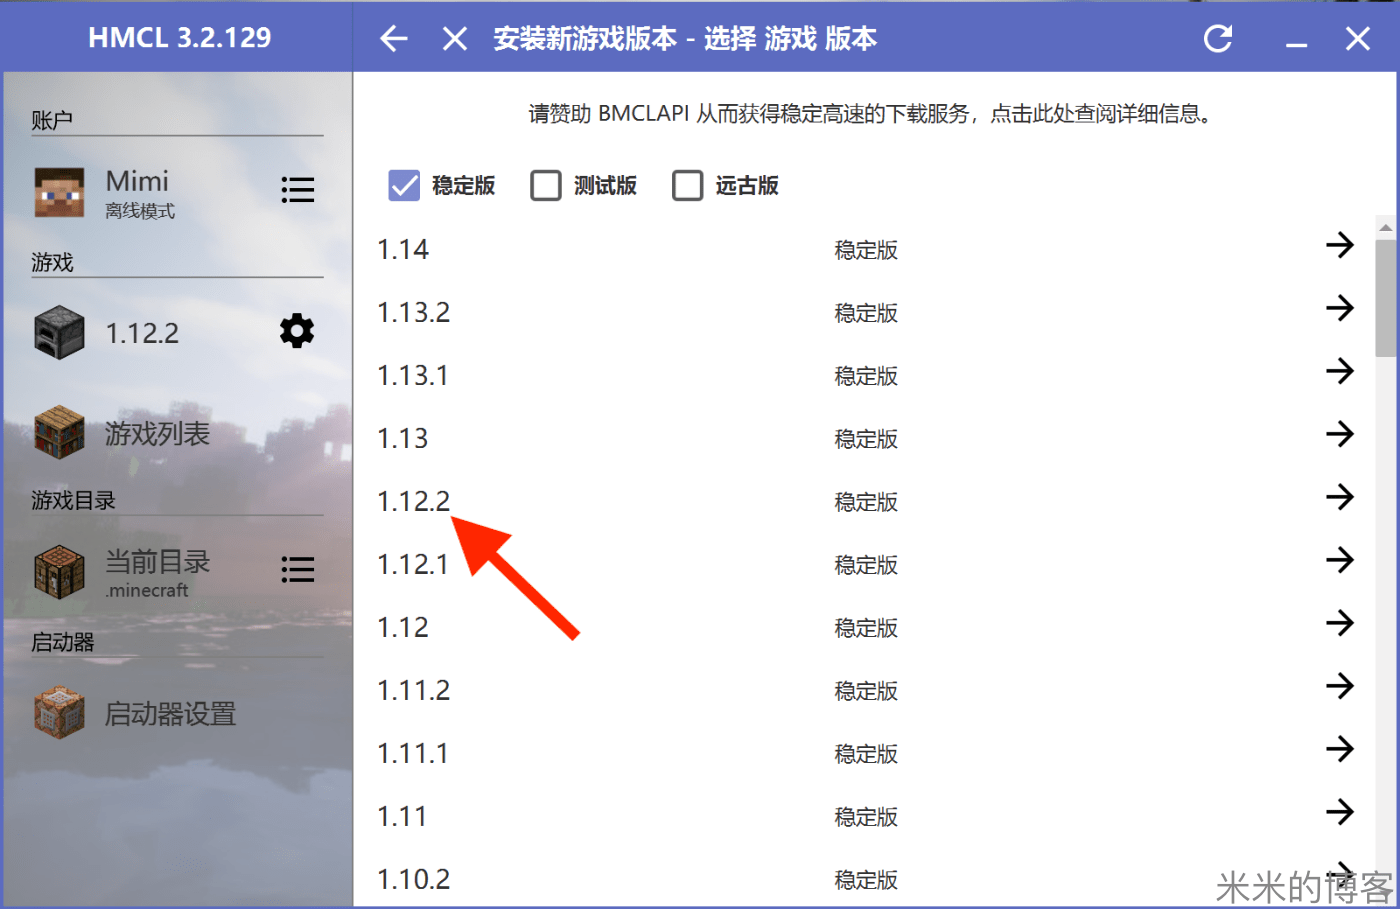Go back with the left arrow
Viewport: 1400px width, 909px height.
click(x=393, y=38)
